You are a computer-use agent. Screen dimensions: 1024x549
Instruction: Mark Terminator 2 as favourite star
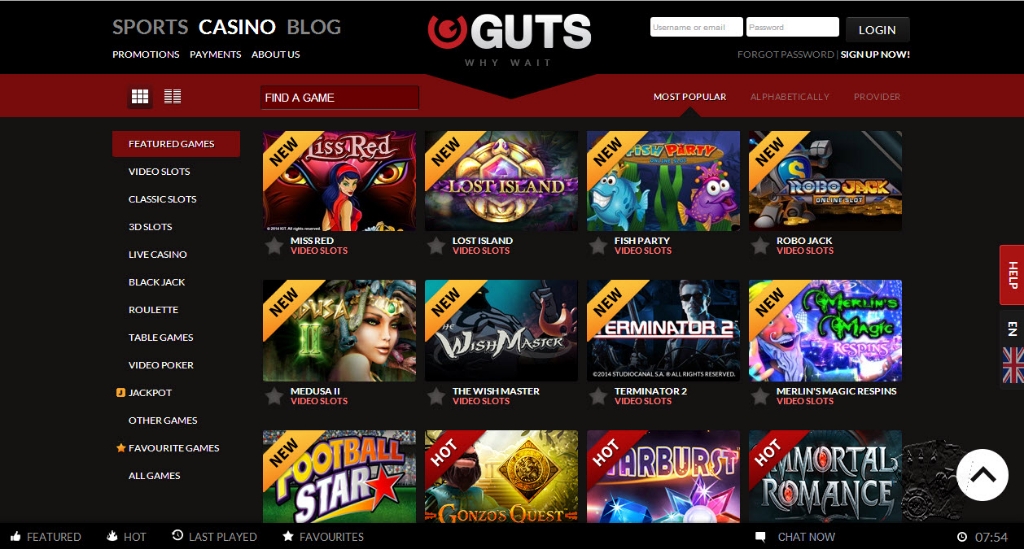(598, 396)
